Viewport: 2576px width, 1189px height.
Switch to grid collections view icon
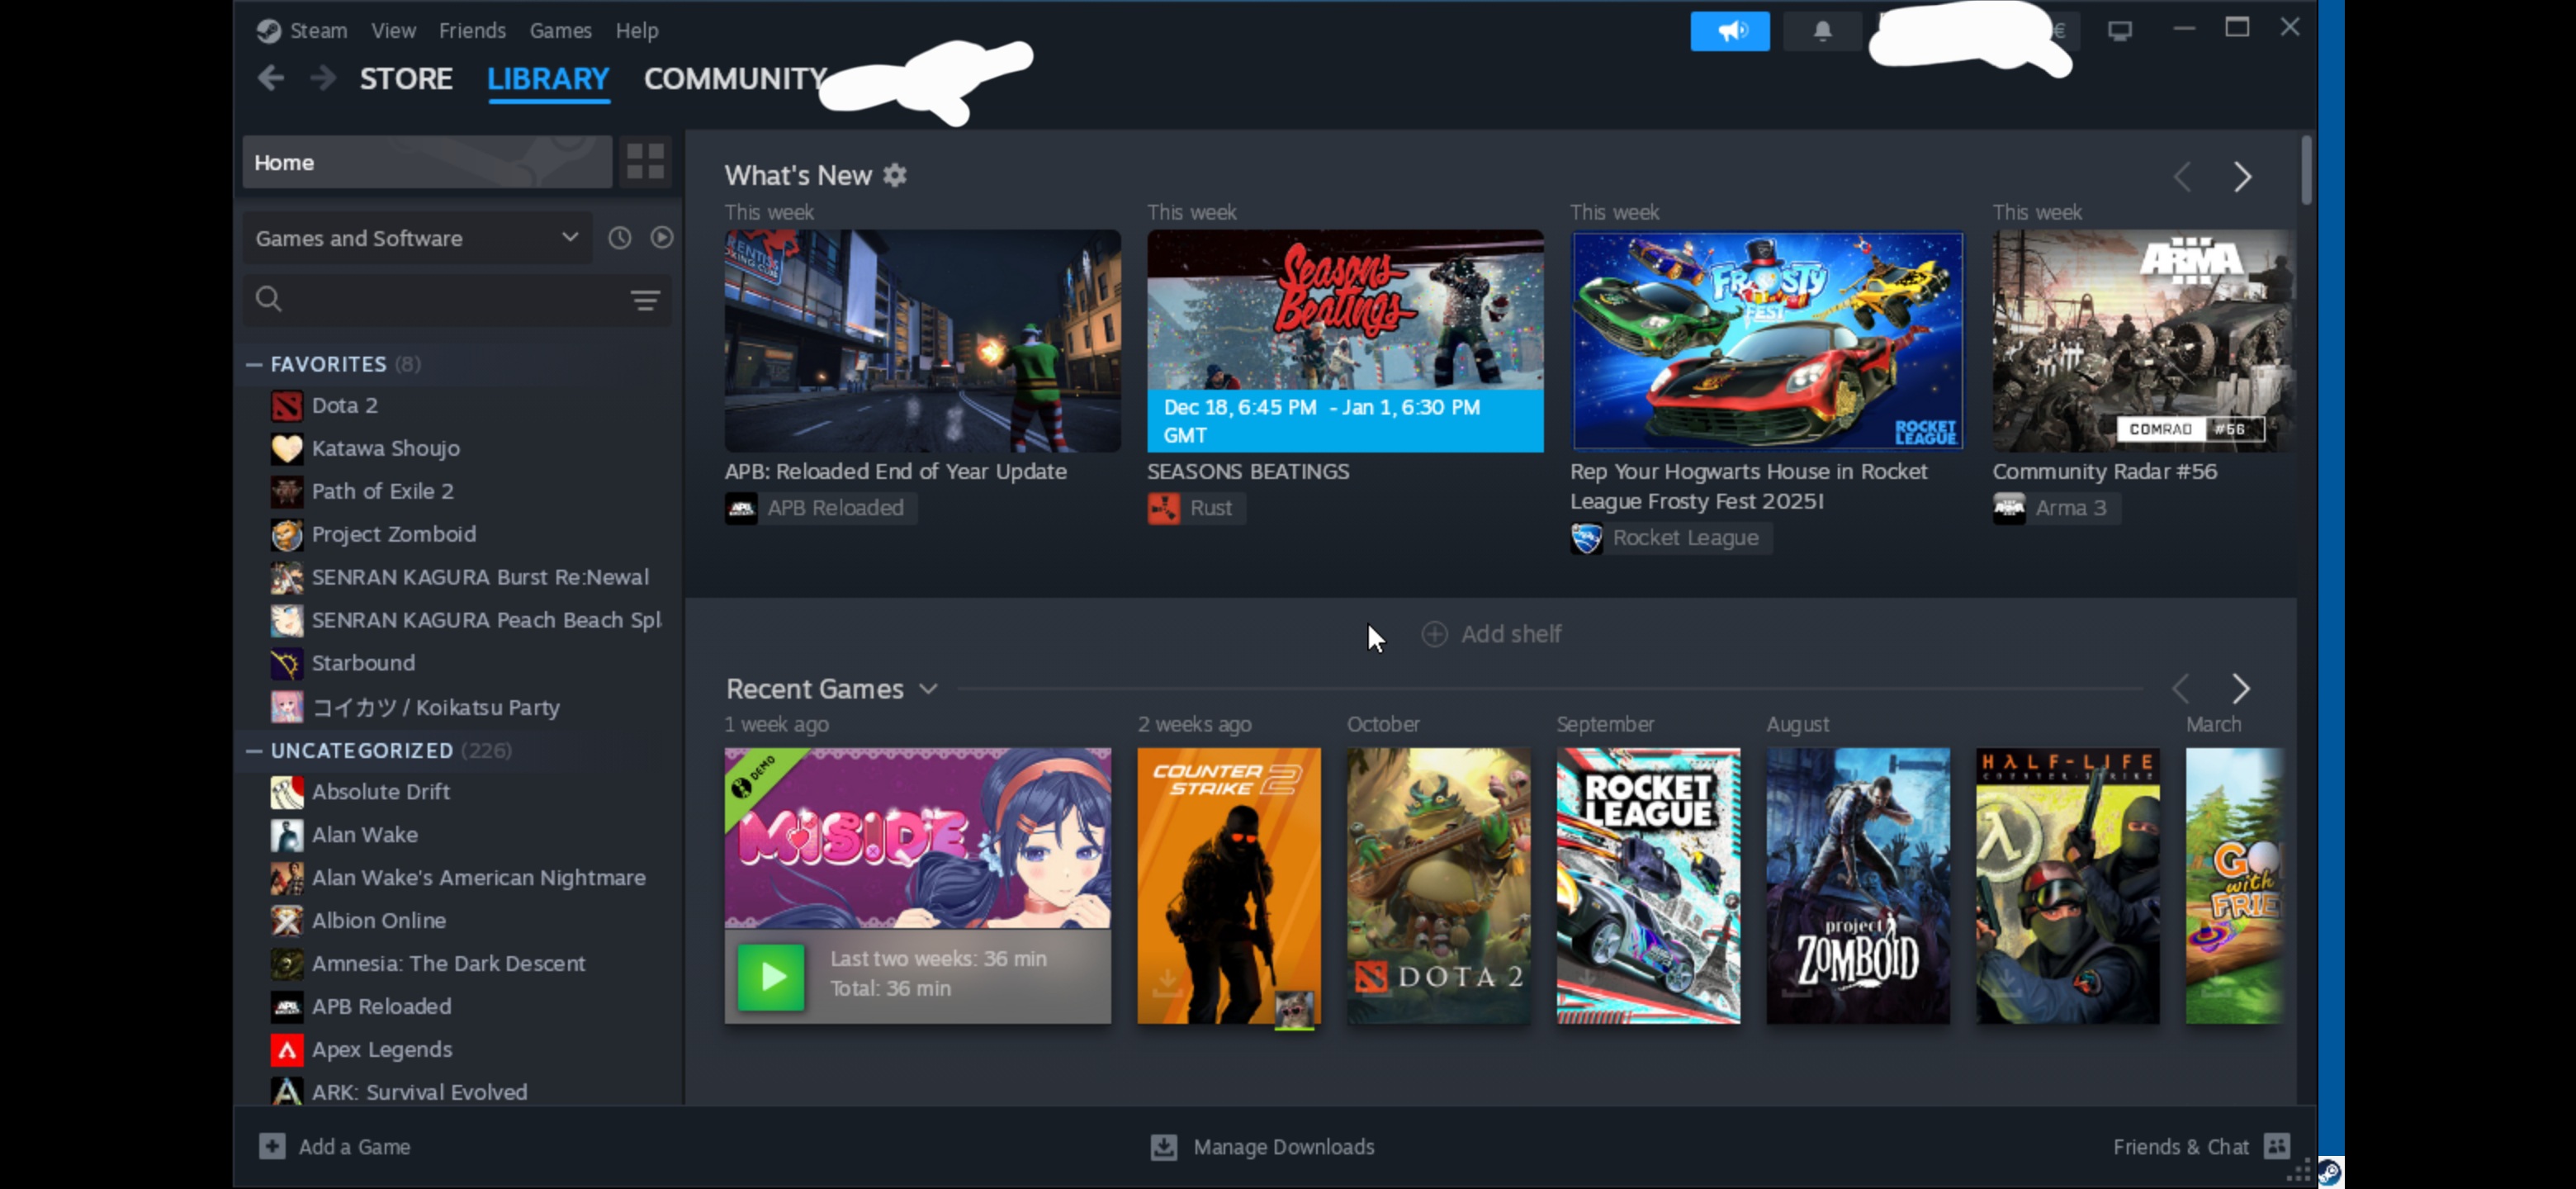pyautogui.click(x=645, y=161)
